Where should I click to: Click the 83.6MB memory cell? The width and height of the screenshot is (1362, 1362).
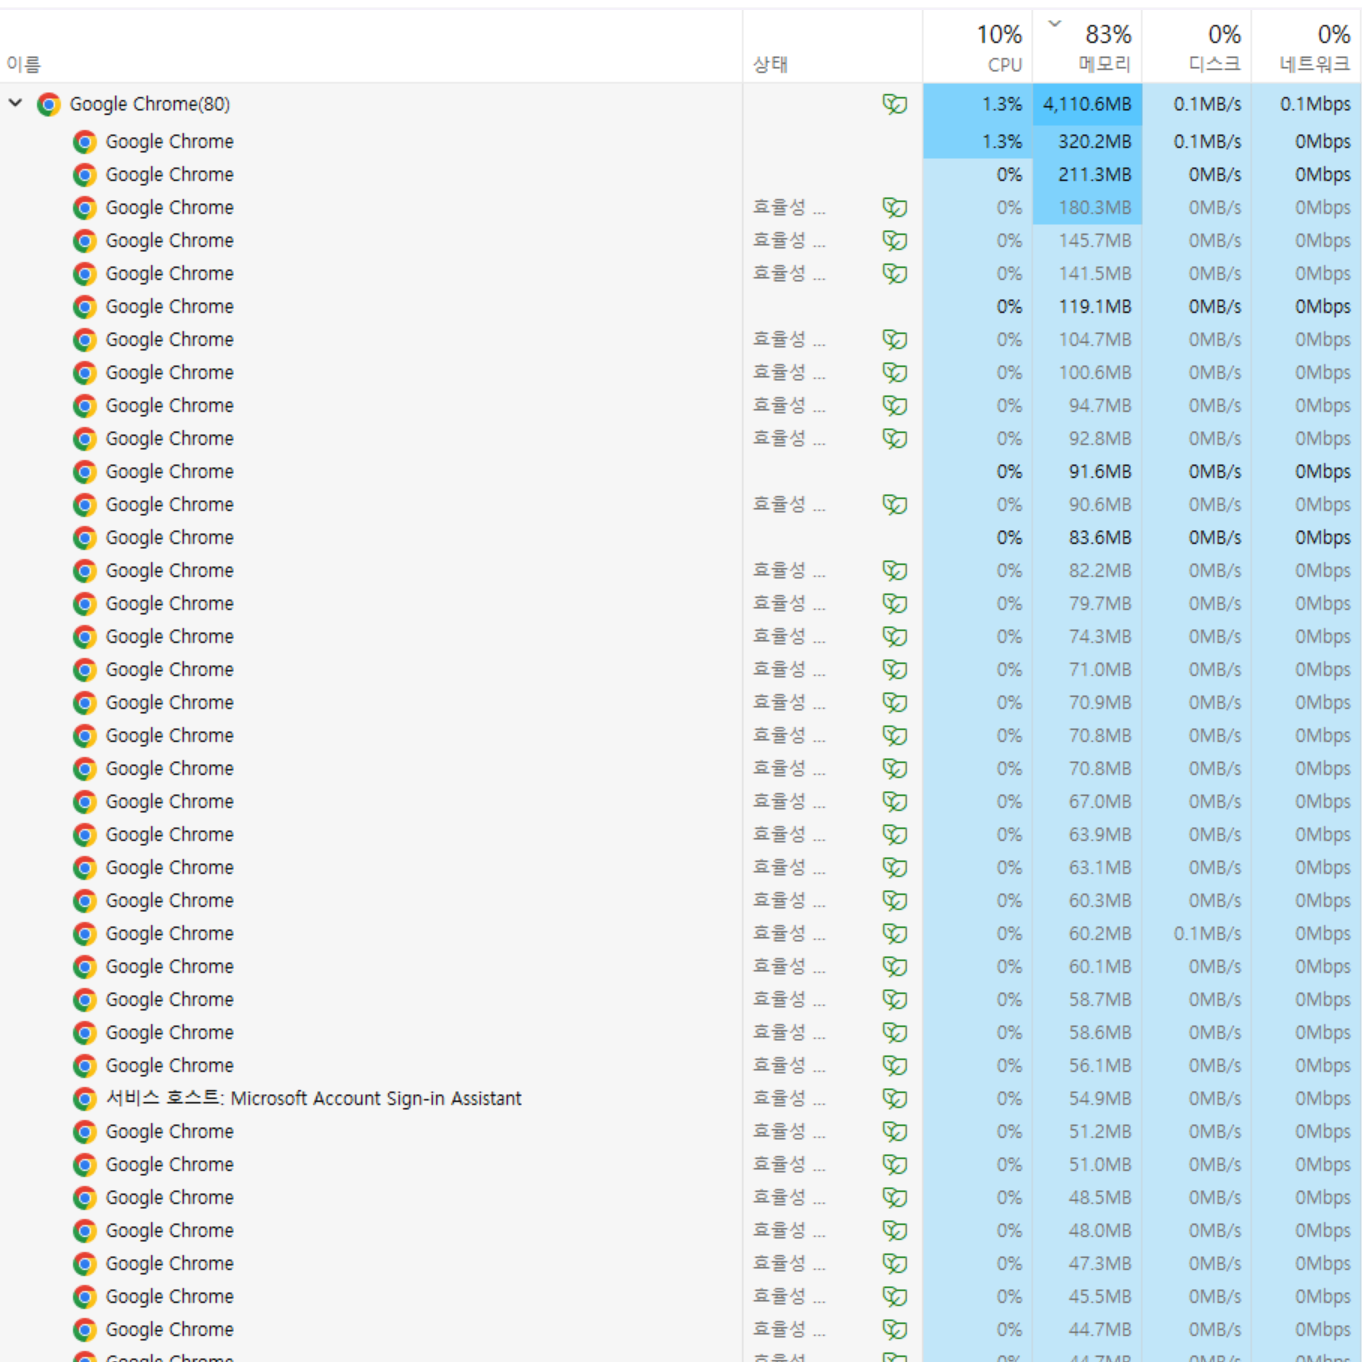1087,538
